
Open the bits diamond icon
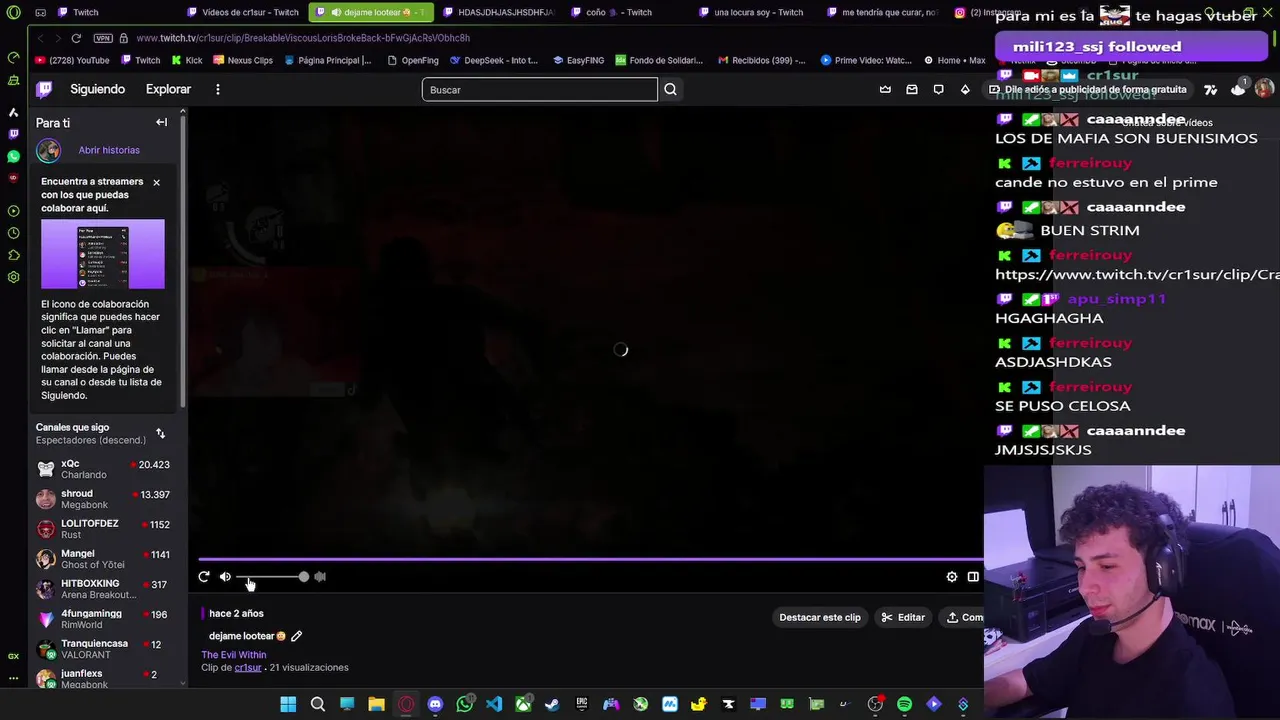pyautogui.click(x=965, y=89)
